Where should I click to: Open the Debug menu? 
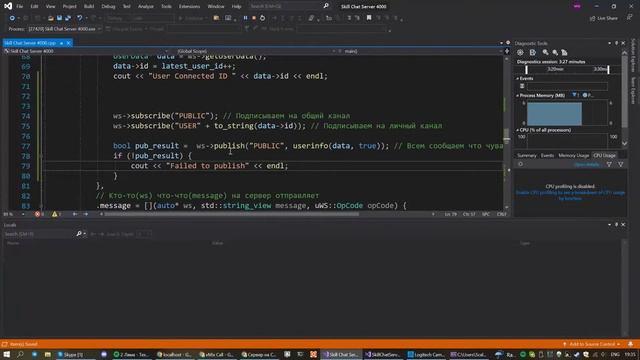click(x=108, y=7)
